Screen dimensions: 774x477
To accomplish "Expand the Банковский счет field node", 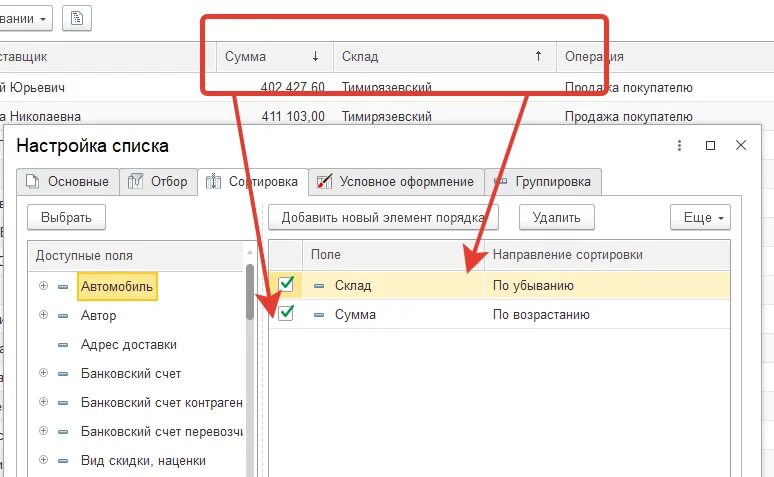I will coord(43,373).
